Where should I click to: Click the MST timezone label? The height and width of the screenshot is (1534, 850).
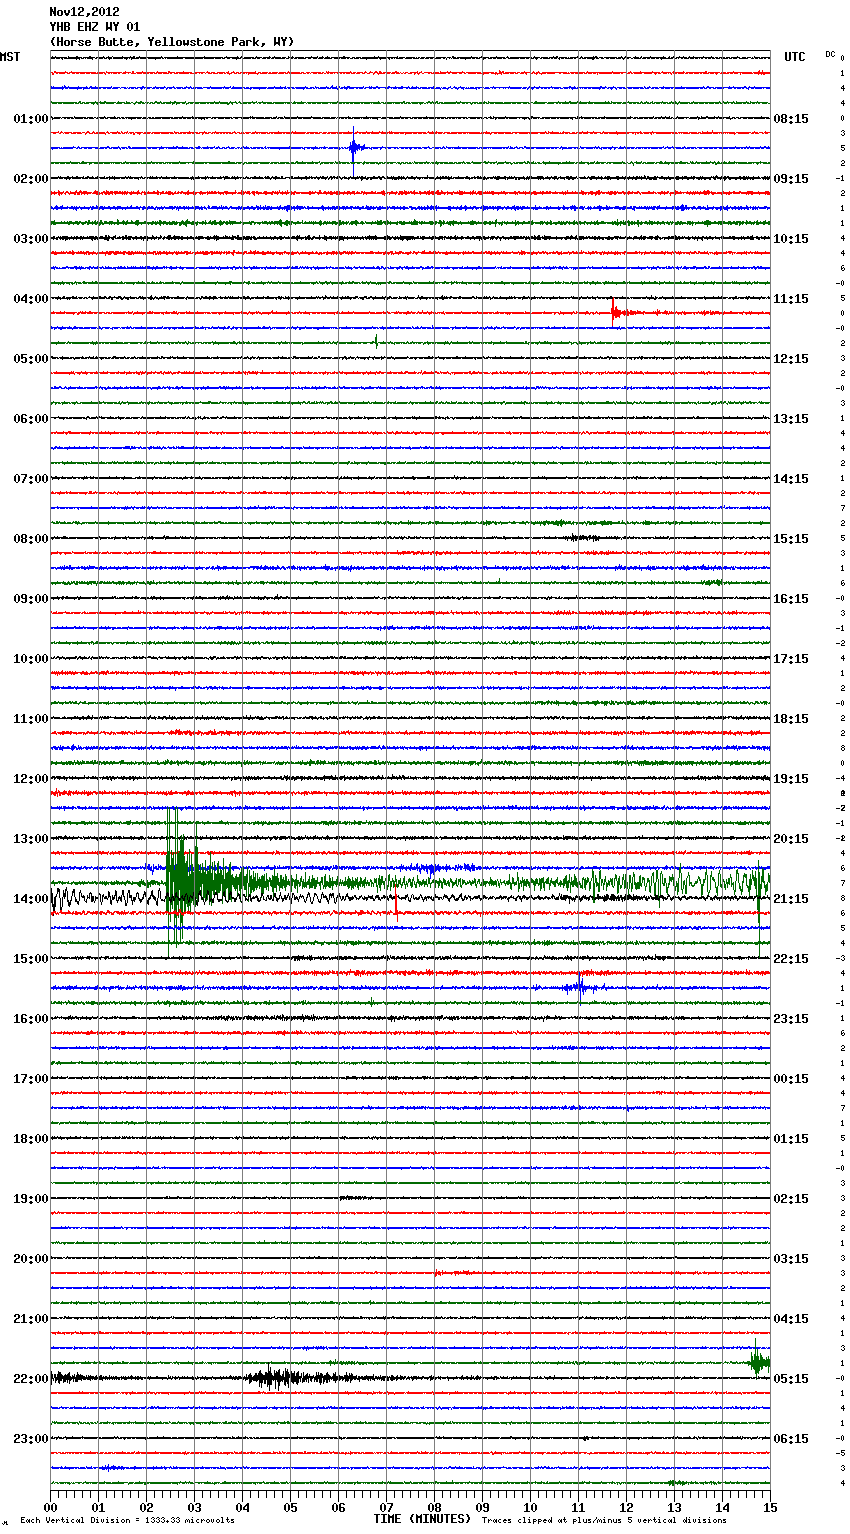tap(10, 57)
